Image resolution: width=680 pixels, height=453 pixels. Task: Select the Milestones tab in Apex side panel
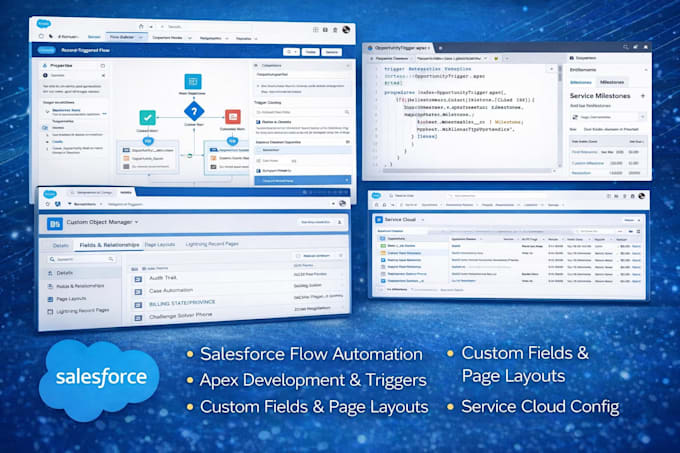pos(612,82)
